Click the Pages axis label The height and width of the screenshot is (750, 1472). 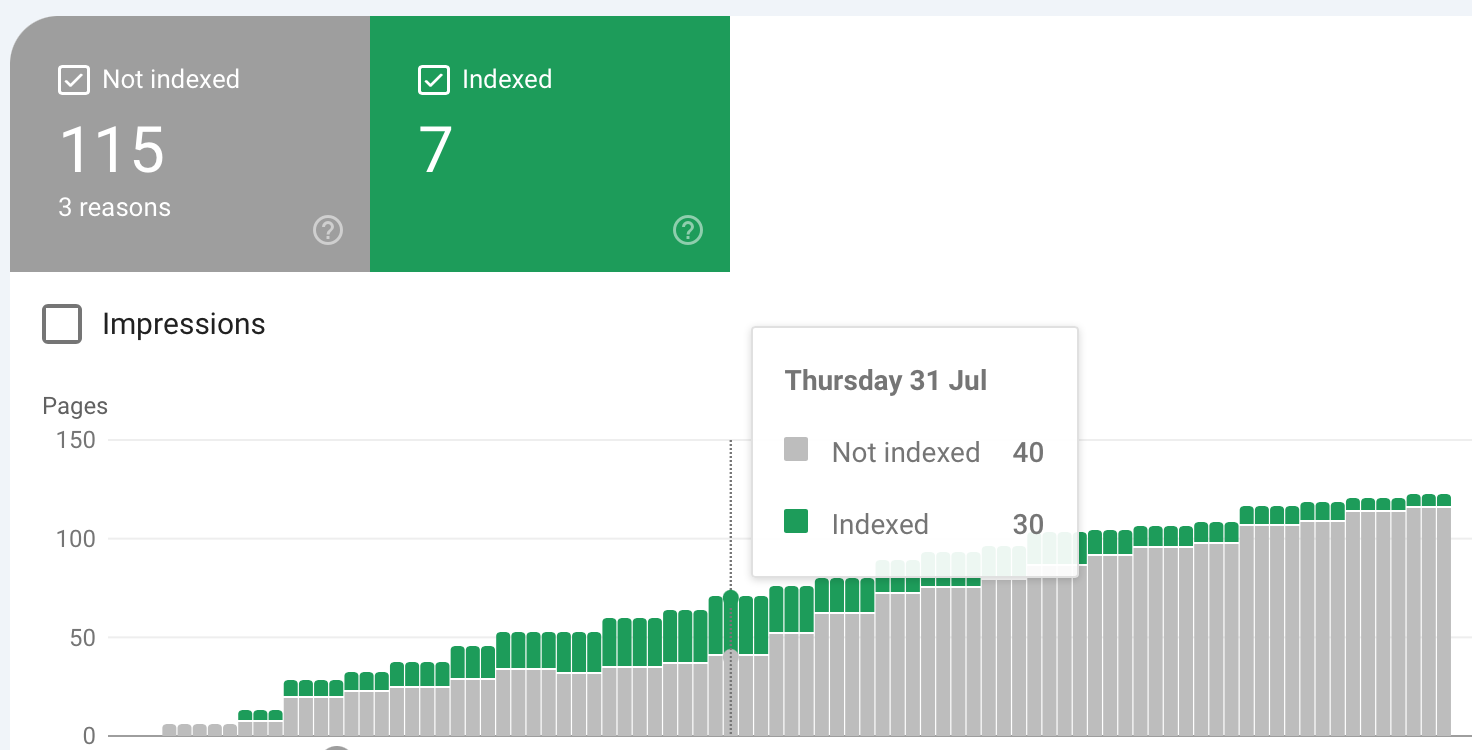click(75, 406)
